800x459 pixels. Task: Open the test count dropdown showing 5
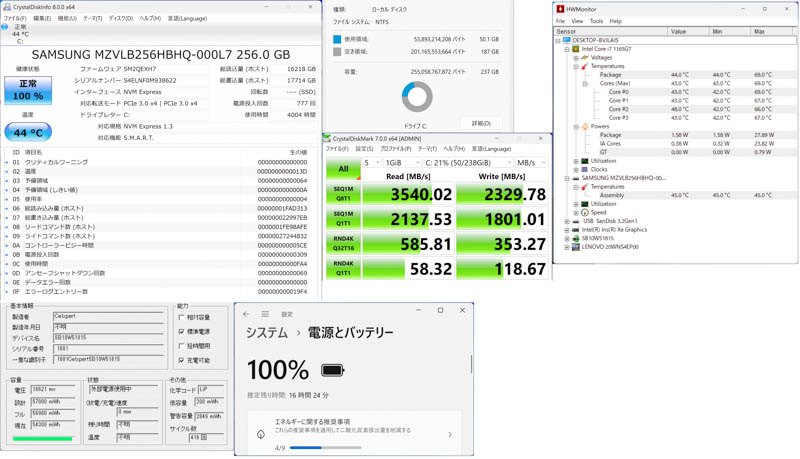click(371, 163)
